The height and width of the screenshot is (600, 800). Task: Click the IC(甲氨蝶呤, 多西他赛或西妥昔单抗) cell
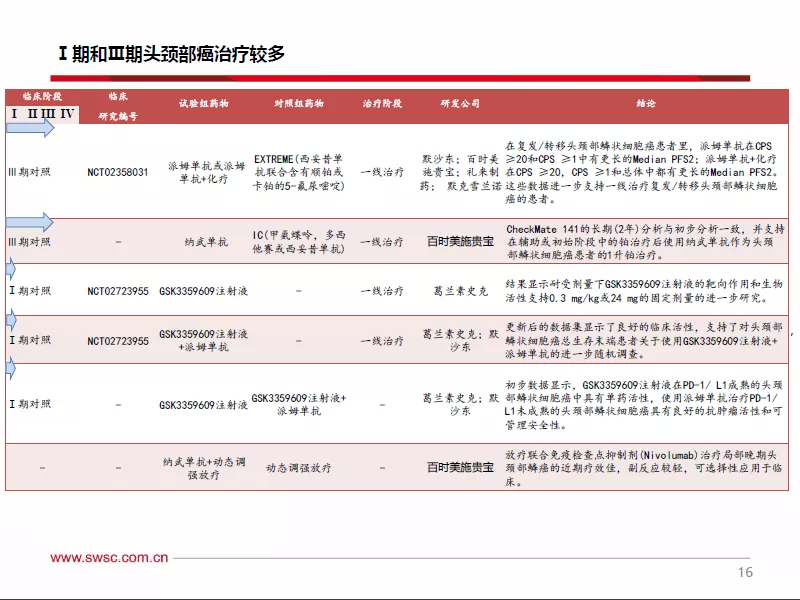(298, 242)
